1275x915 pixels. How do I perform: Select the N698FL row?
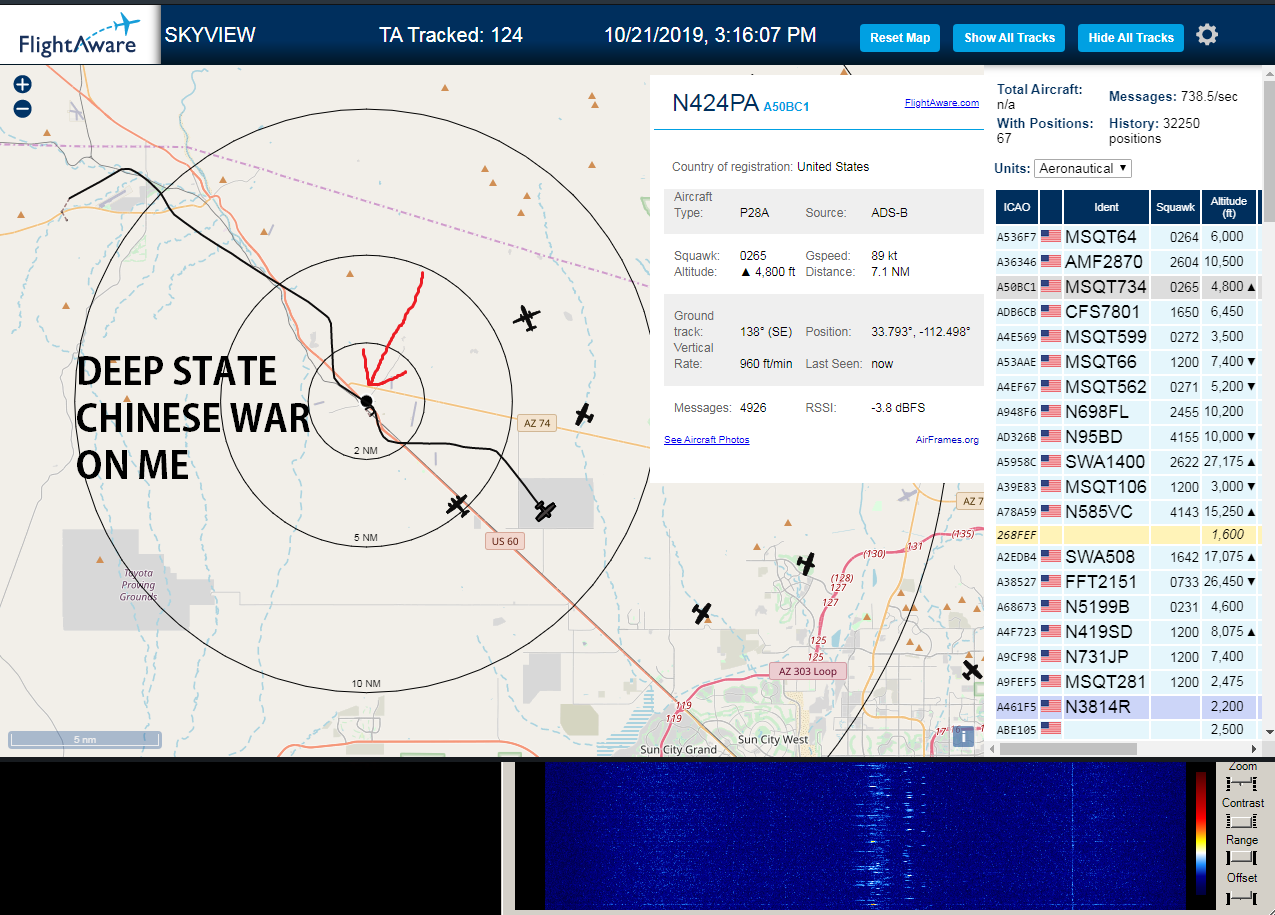1126,412
